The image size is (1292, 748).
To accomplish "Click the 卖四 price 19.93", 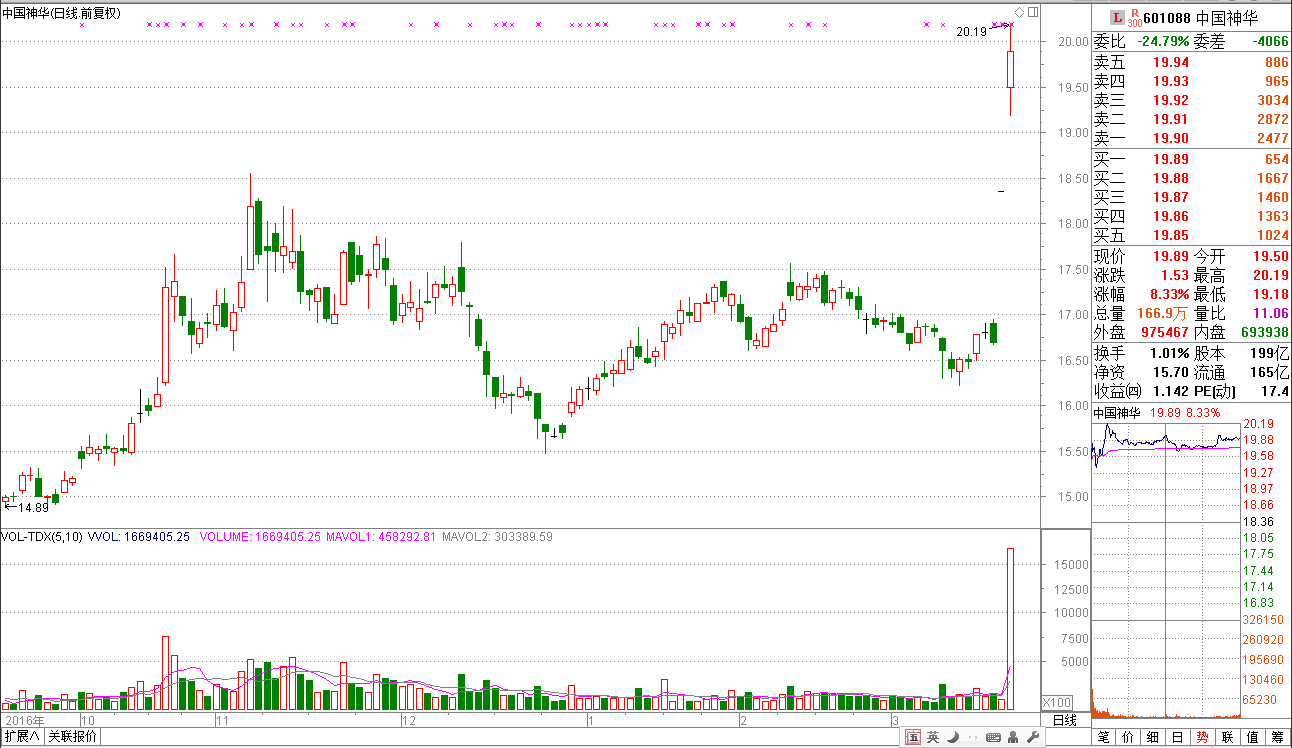I will coord(1171,81).
